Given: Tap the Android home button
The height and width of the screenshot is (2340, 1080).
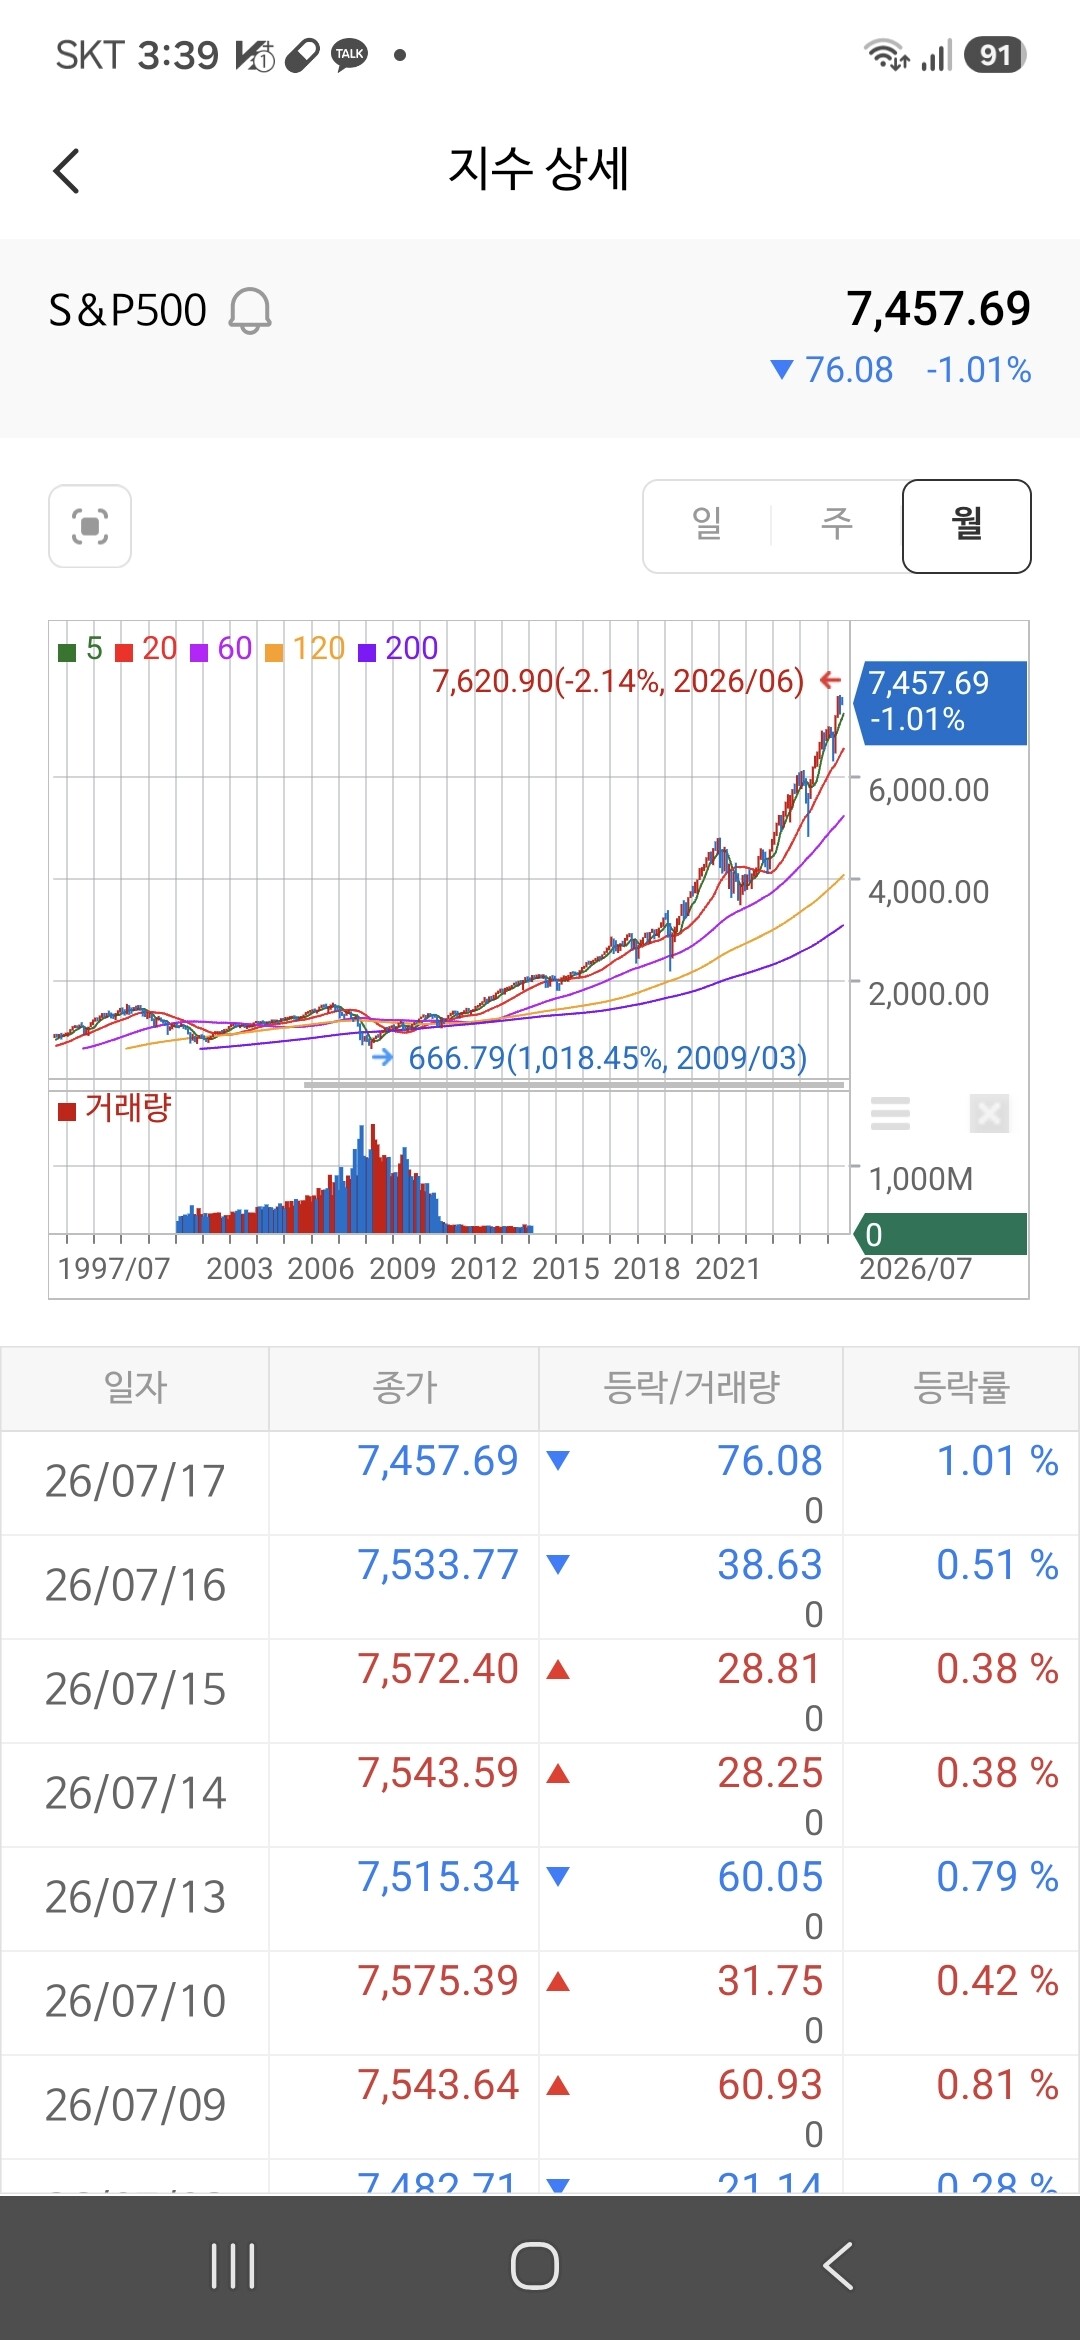Looking at the screenshot, I should (535, 2266).
